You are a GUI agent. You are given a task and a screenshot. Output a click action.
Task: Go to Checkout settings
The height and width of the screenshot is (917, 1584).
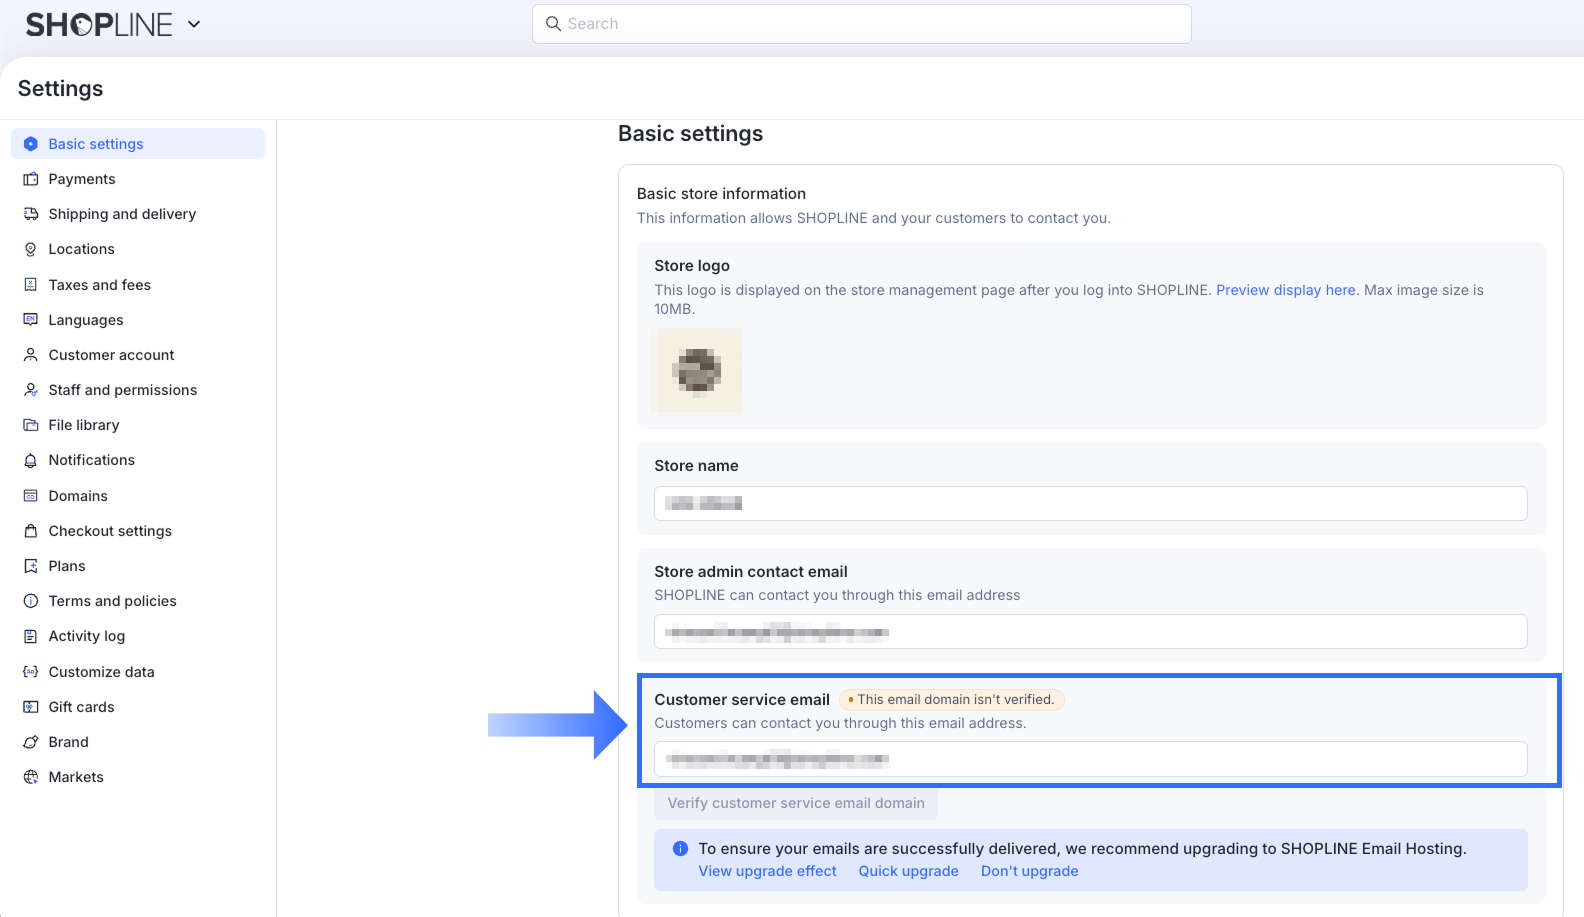pos(110,531)
